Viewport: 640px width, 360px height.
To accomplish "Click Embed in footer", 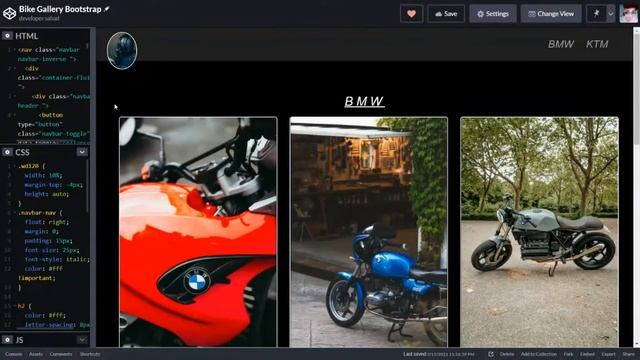I will point(587,354).
